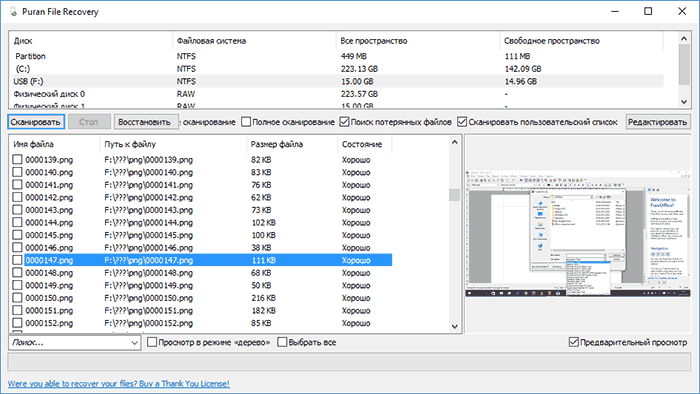The height and width of the screenshot is (394, 700).
Task: Select file name 0000148.png
Action: pos(49,273)
